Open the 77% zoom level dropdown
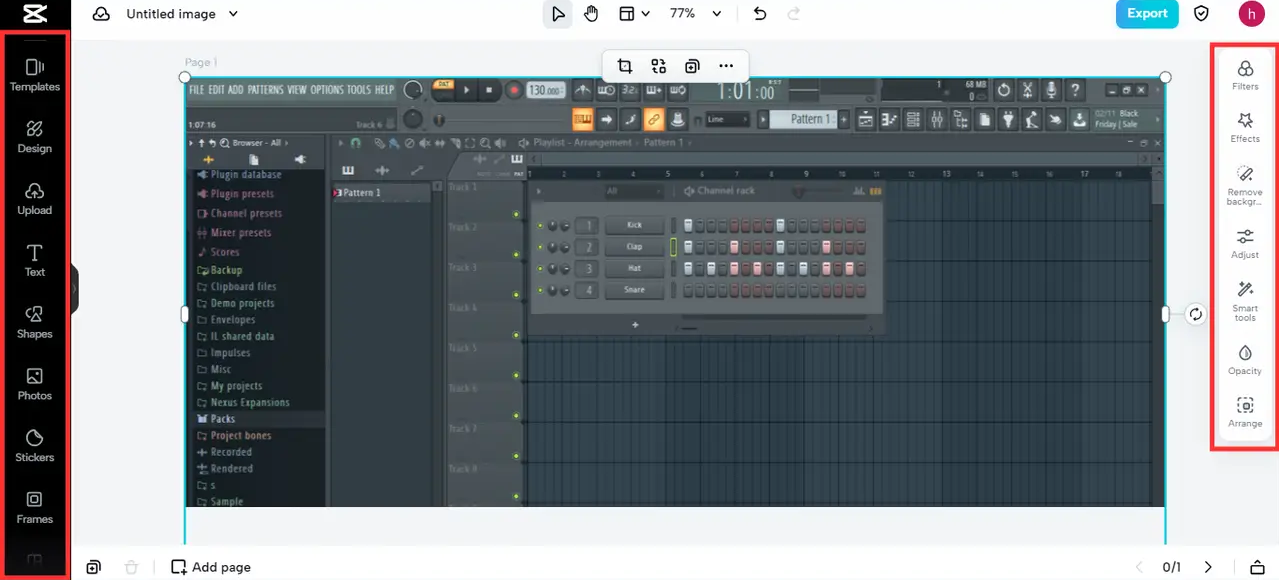The height and width of the screenshot is (580, 1279). point(696,14)
